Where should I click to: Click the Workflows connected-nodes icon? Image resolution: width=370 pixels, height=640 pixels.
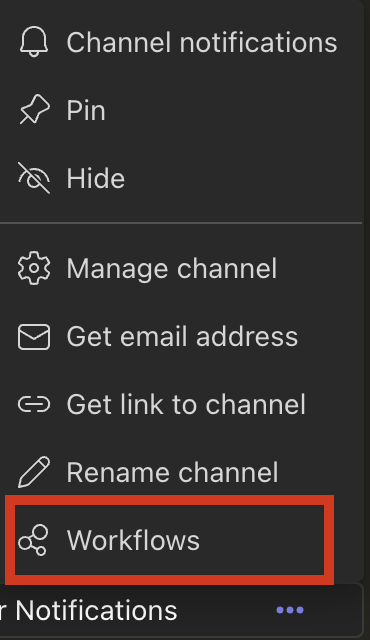pyautogui.click(x=33, y=540)
